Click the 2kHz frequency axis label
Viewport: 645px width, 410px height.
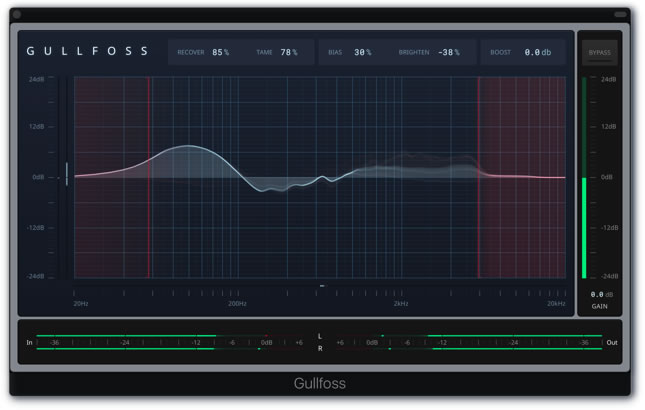[x=401, y=303]
